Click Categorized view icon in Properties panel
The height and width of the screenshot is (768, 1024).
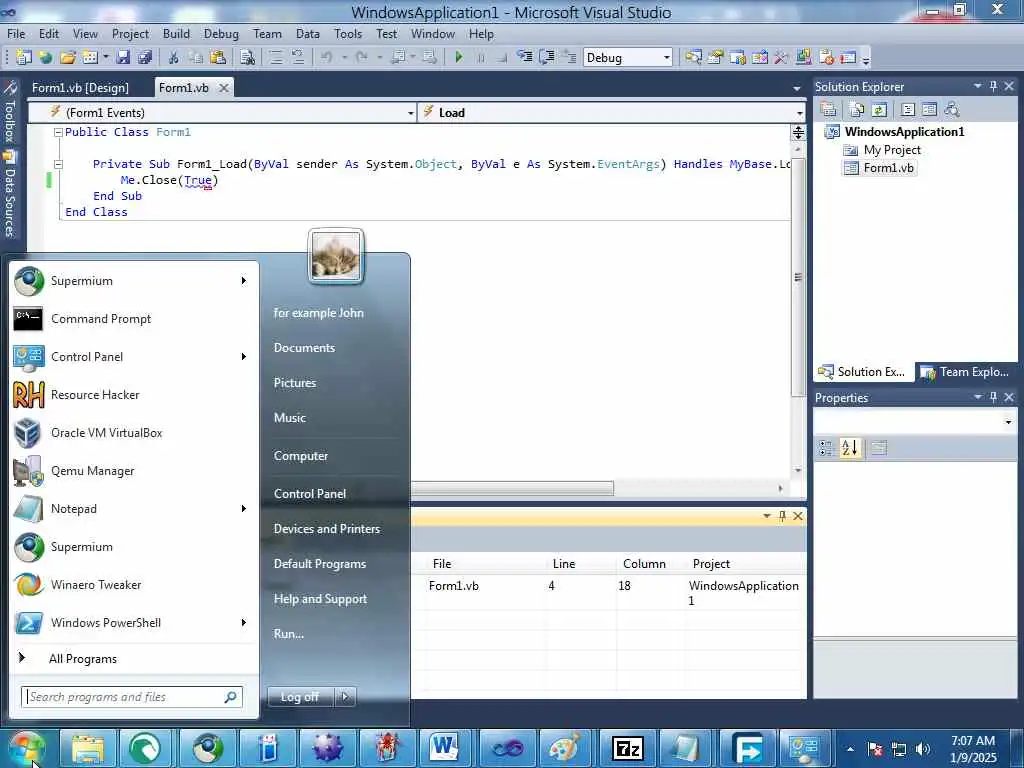pos(827,448)
